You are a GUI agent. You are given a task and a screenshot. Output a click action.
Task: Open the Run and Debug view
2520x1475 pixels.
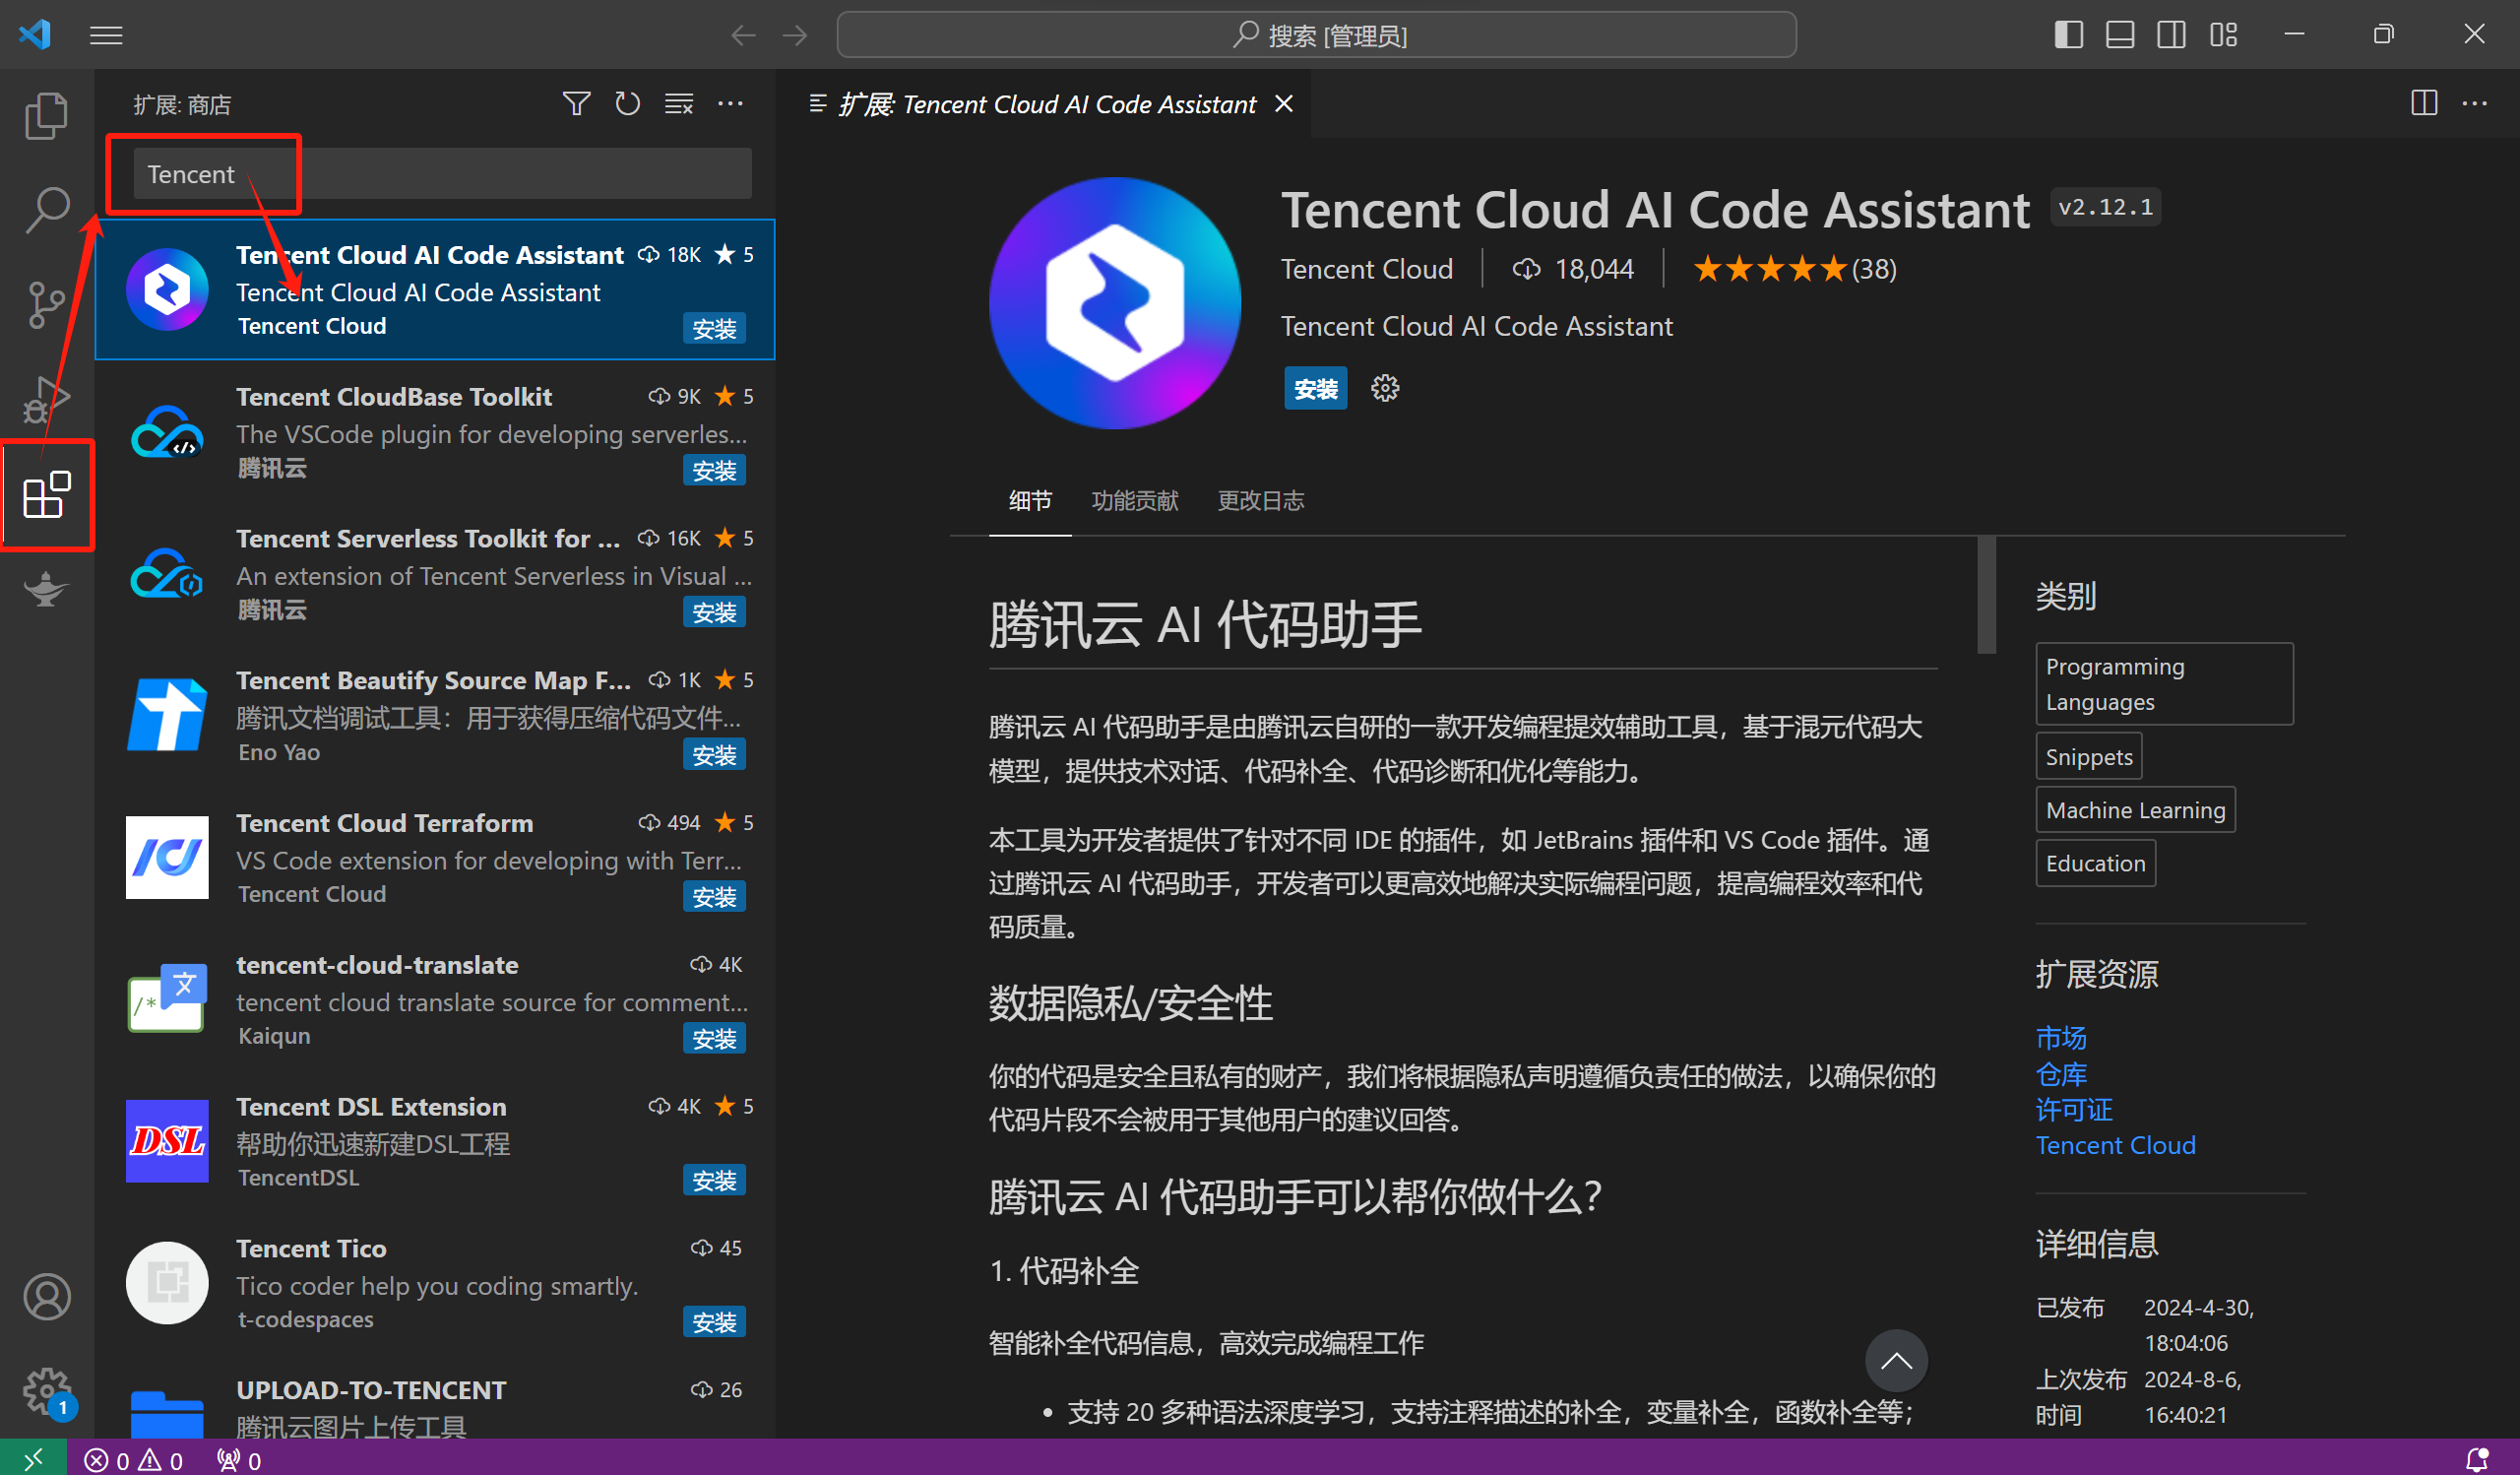(x=46, y=400)
